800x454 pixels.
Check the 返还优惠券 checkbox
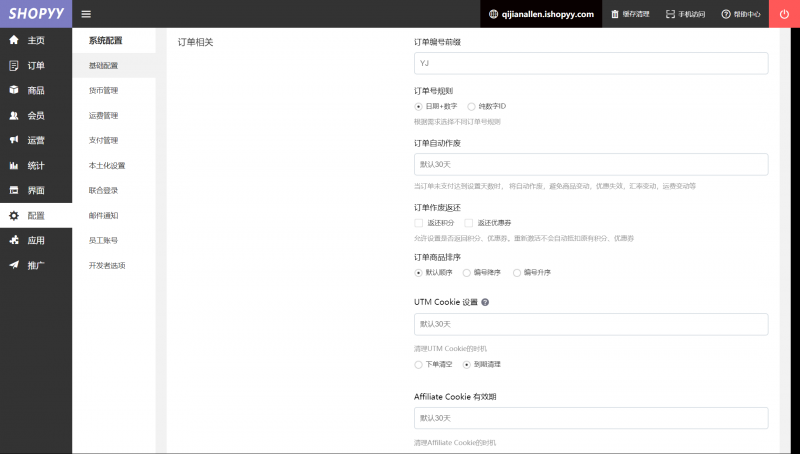click(468, 223)
